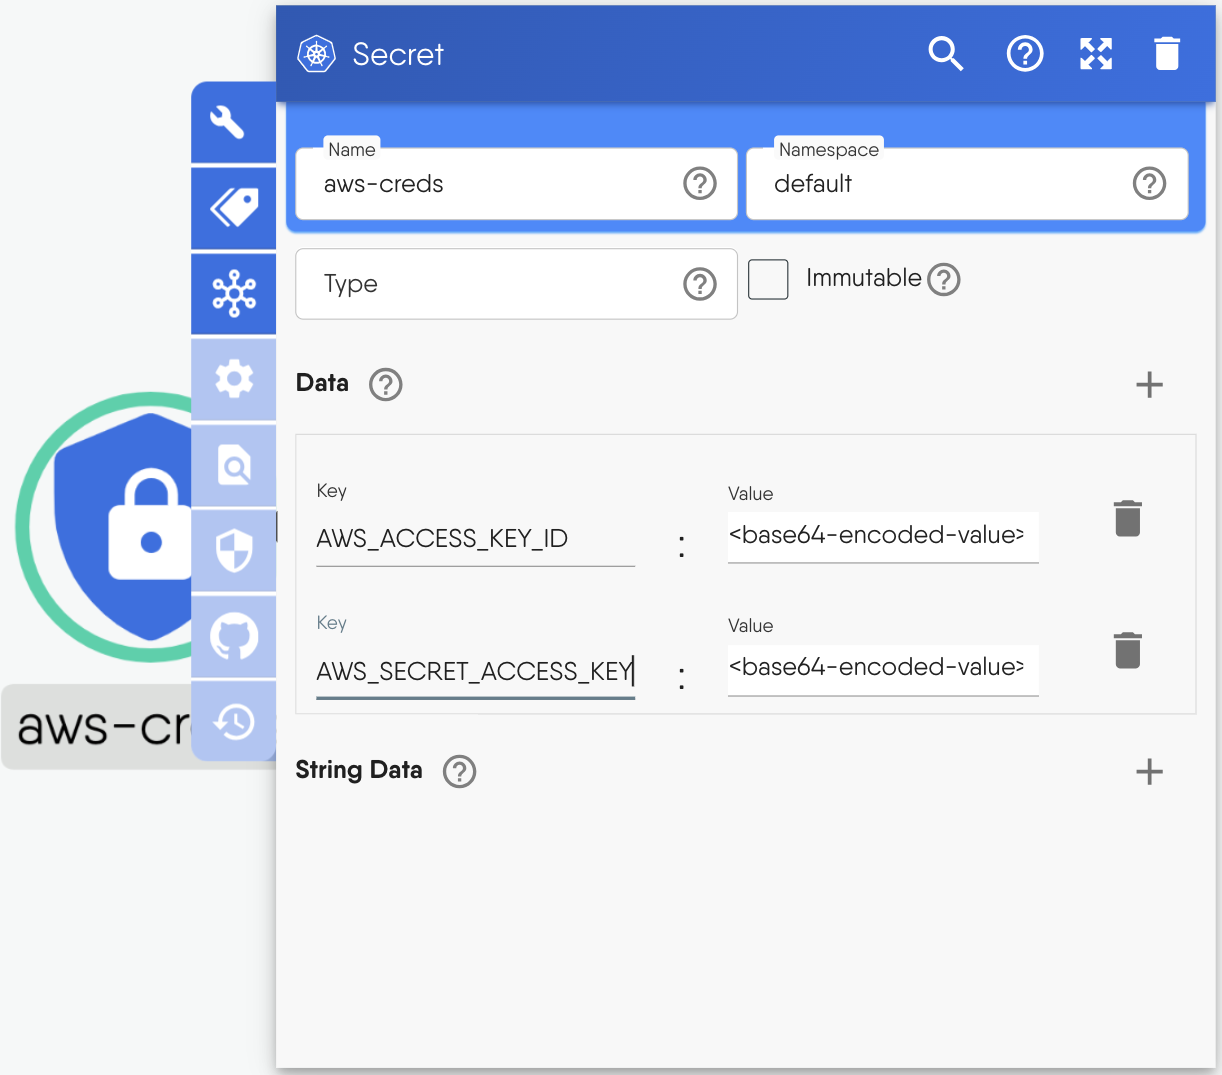Enable the Immutable checkbox
Viewport: 1222px width, 1075px height.
(x=768, y=280)
